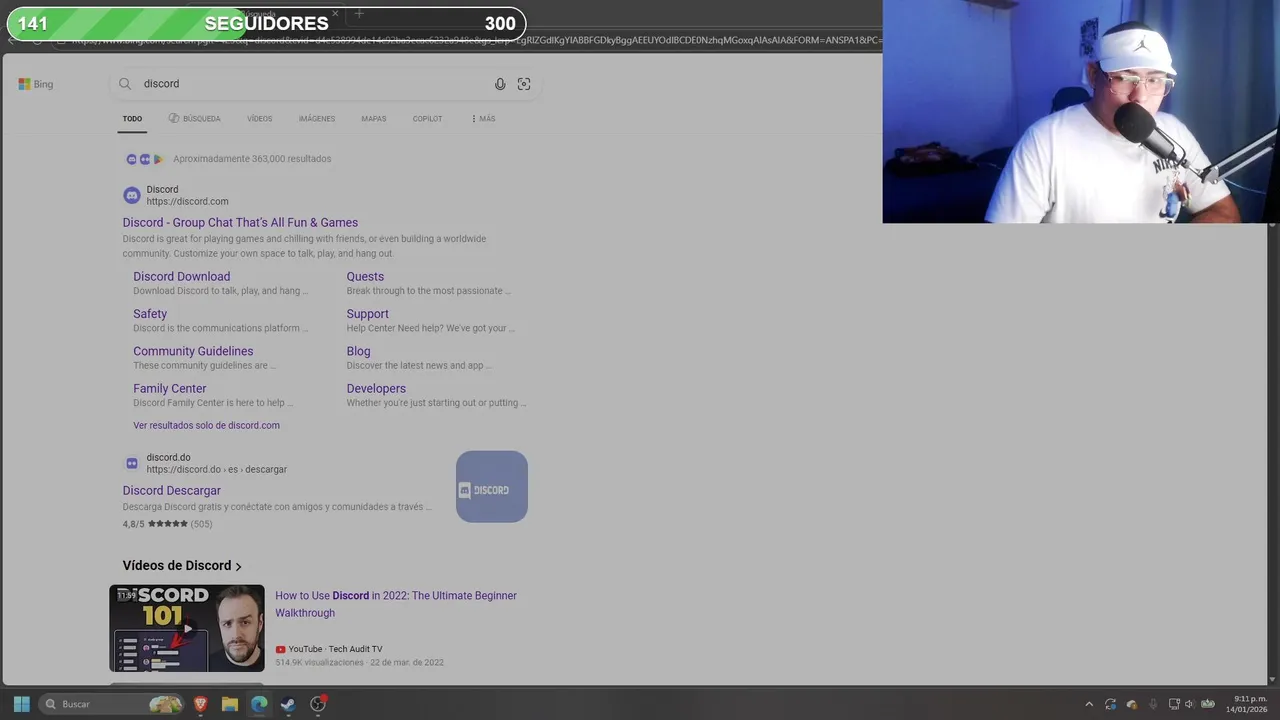The width and height of the screenshot is (1280, 720).
Task: Click the magnifier icon in the search box
Action: (x=125, y=84)
